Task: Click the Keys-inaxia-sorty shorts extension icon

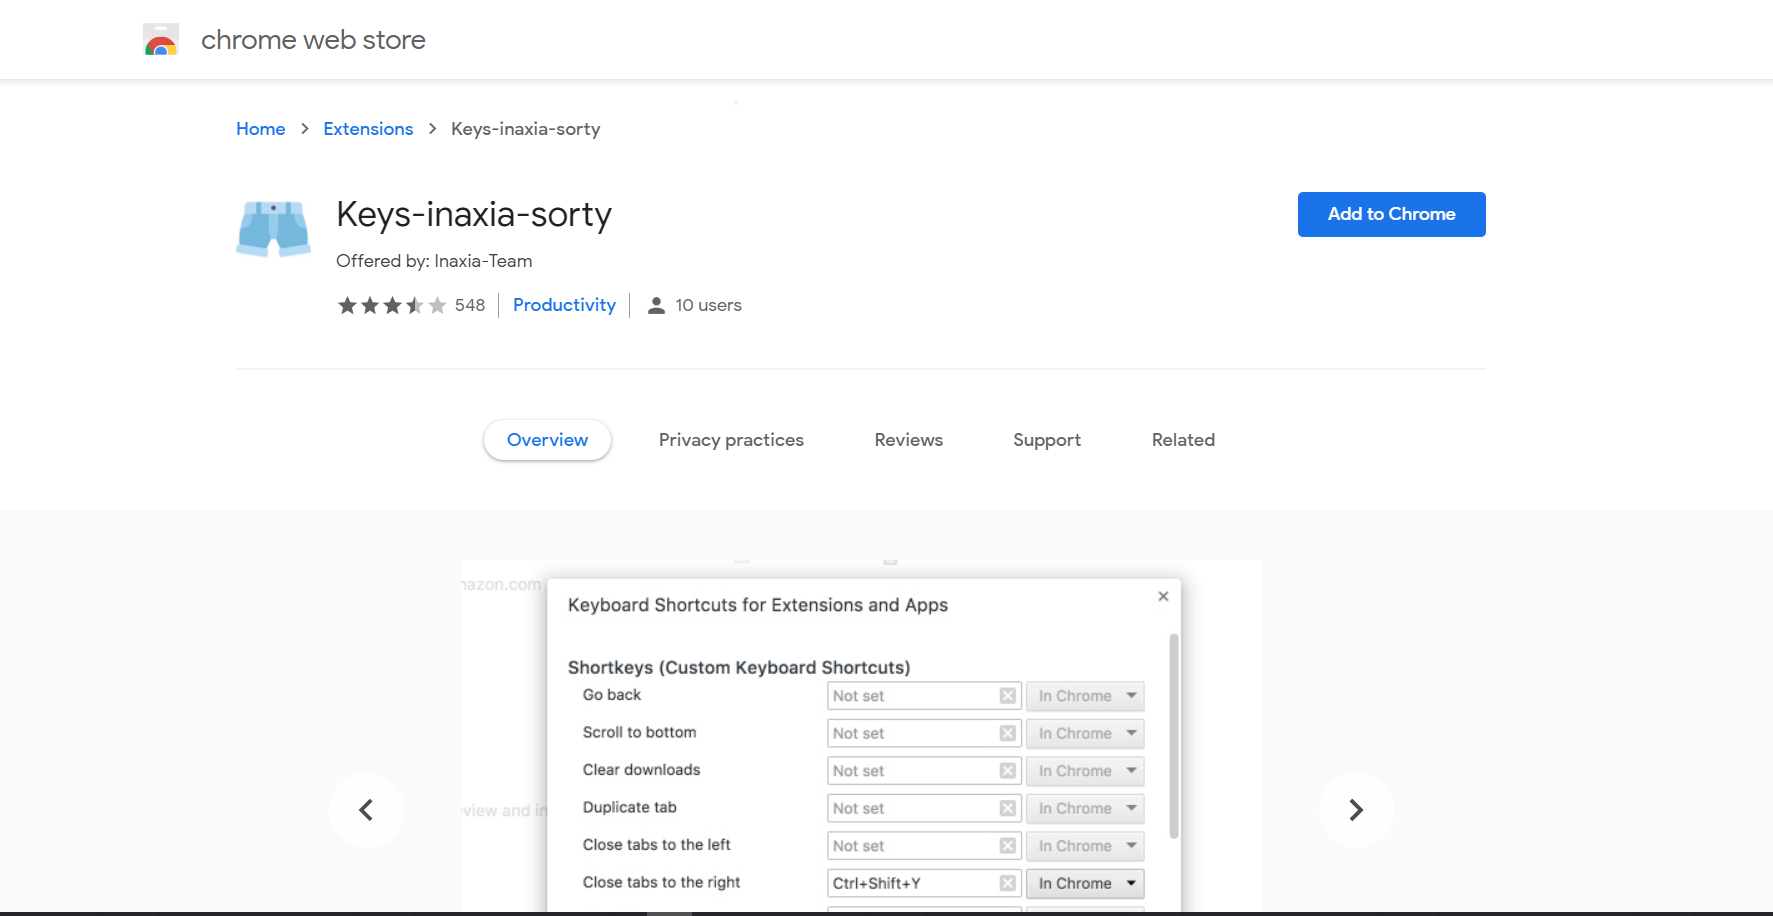Action: point(274,229)
